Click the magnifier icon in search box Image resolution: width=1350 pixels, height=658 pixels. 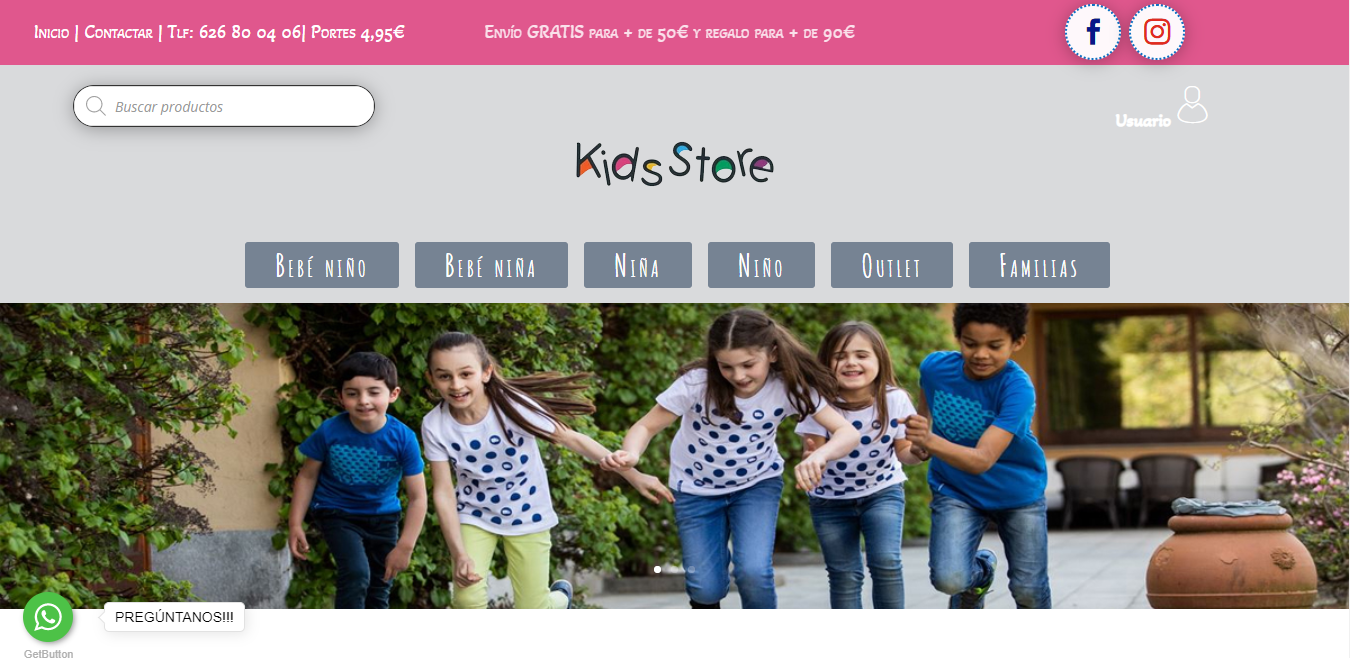point(96,106)
